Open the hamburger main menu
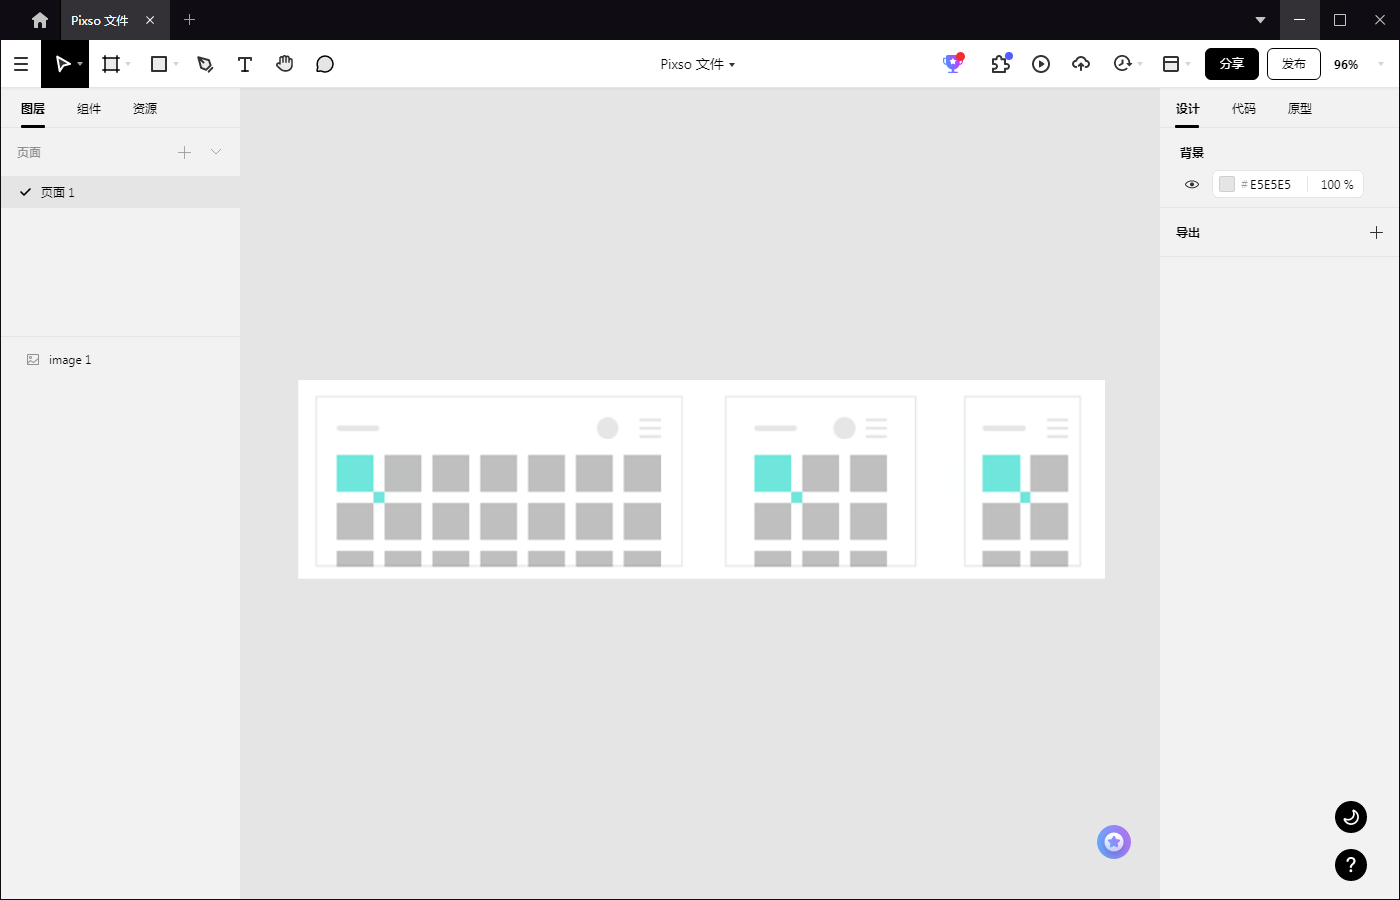 (x=21, y=64)
